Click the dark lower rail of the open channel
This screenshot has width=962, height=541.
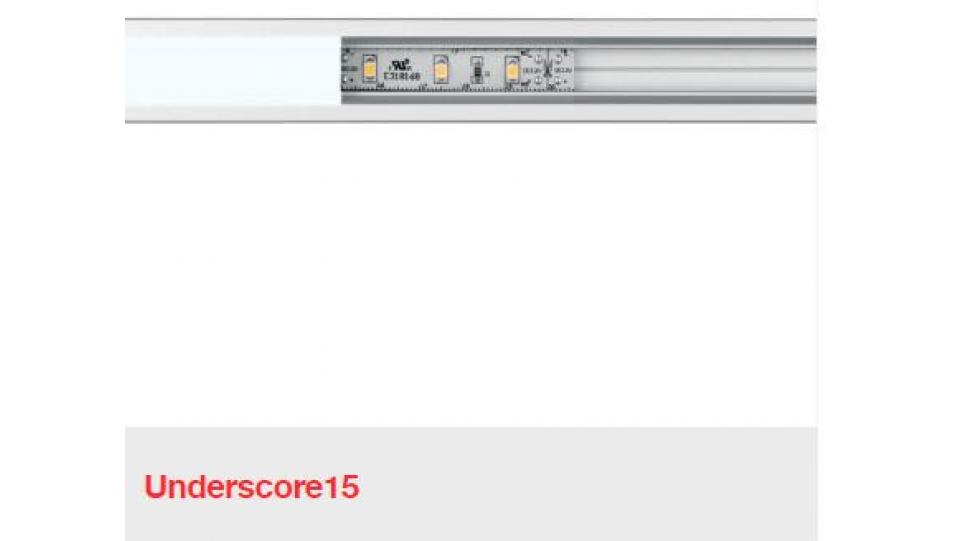tap(579, 99)
